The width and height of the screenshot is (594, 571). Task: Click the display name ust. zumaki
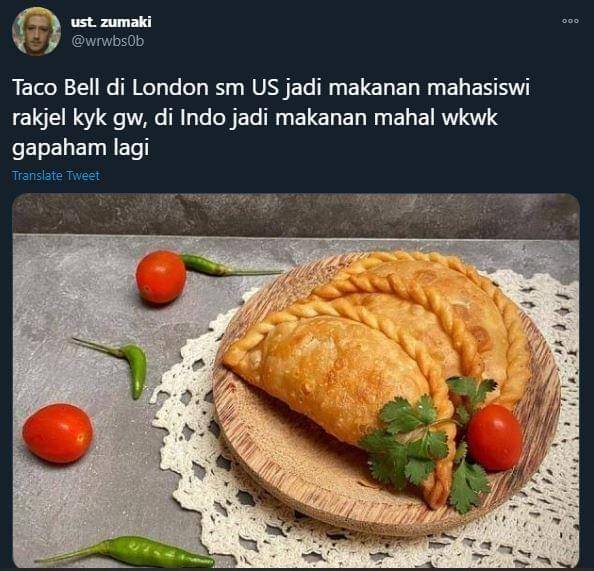(111, 22)
